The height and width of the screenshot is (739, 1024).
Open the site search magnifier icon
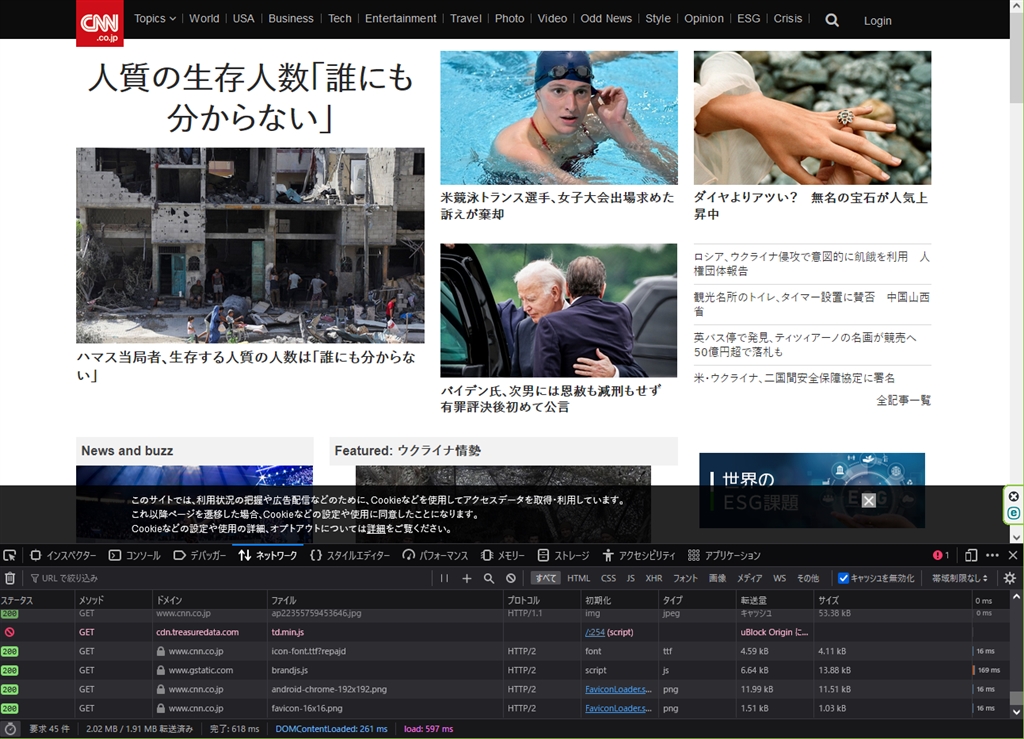tap(831, 20)
